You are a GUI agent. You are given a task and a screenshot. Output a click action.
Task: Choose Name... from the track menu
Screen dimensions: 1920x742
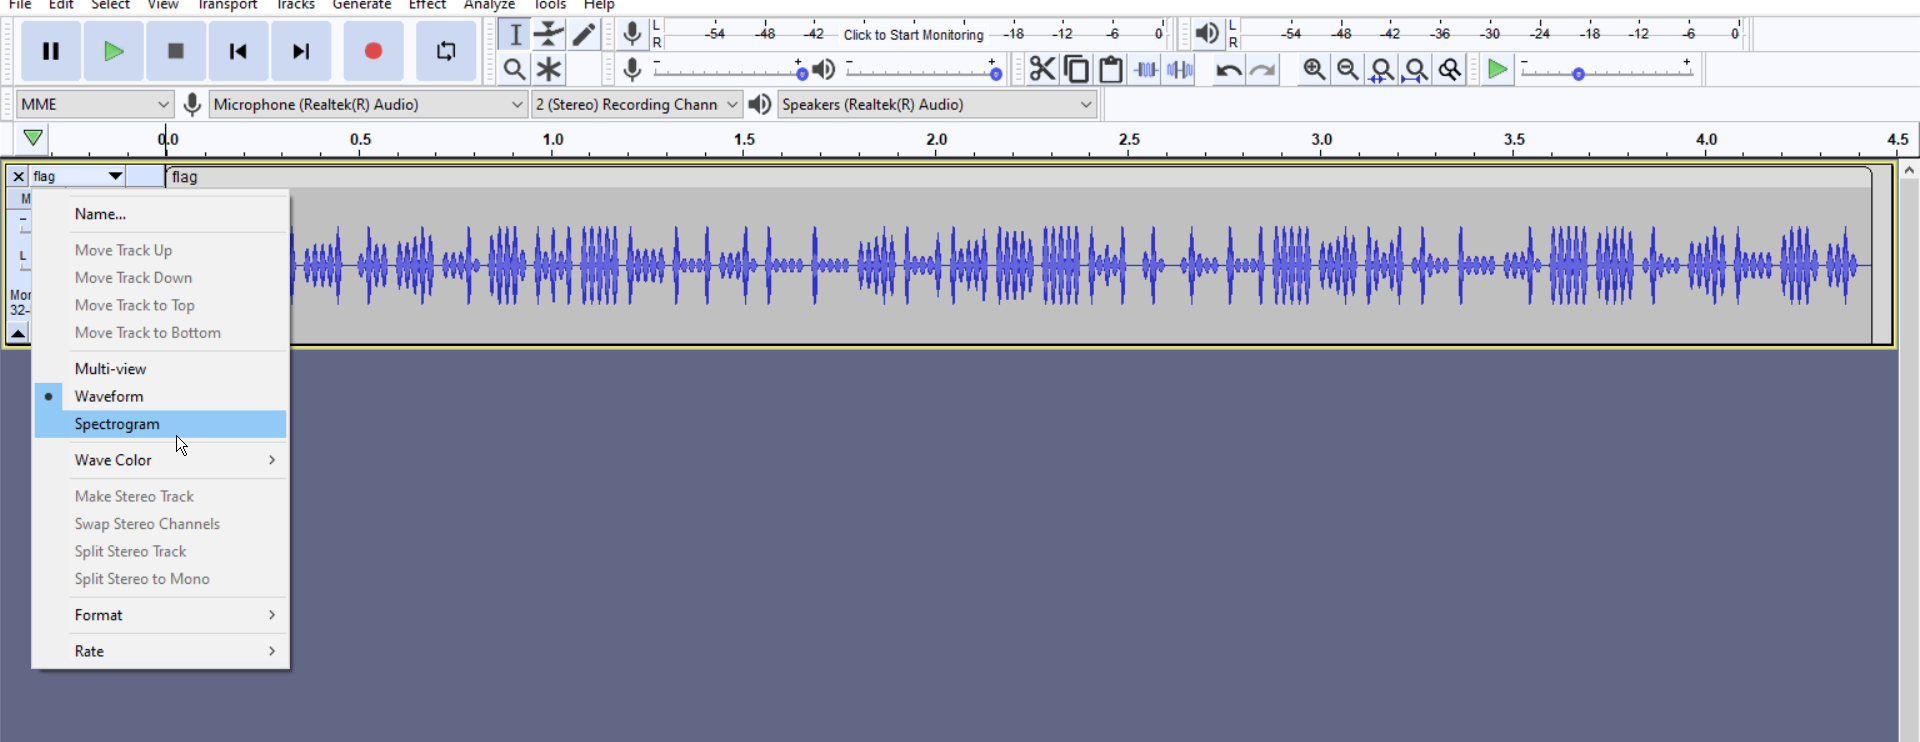(x=161, y=214)
